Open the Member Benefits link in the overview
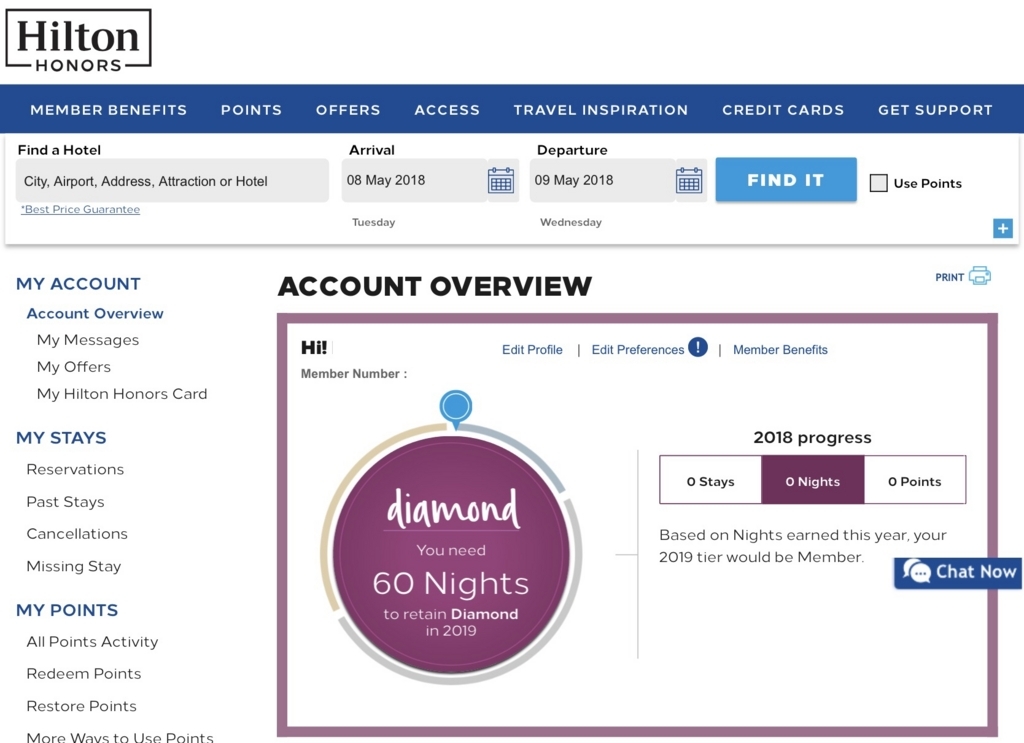This screenshot has width=1024, height=743. pyautogui.click(x=780, y=349)
